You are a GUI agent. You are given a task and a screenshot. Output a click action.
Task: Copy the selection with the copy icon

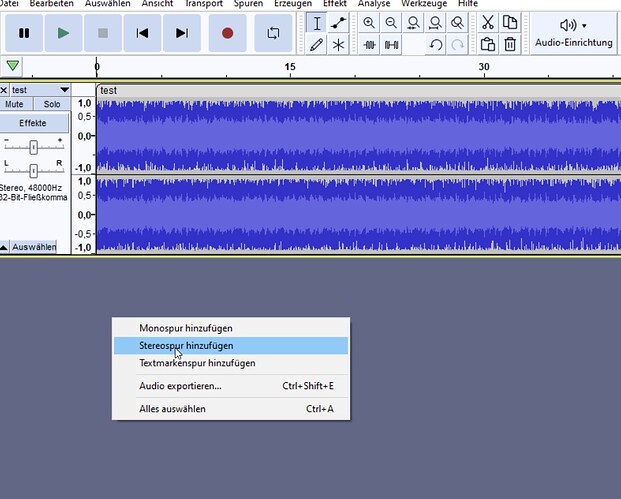[510, 23]
